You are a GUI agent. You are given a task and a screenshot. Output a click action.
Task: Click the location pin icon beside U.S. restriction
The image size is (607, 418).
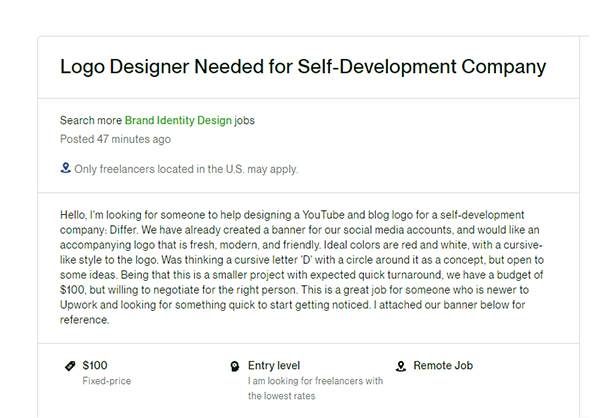pos(65,168)
